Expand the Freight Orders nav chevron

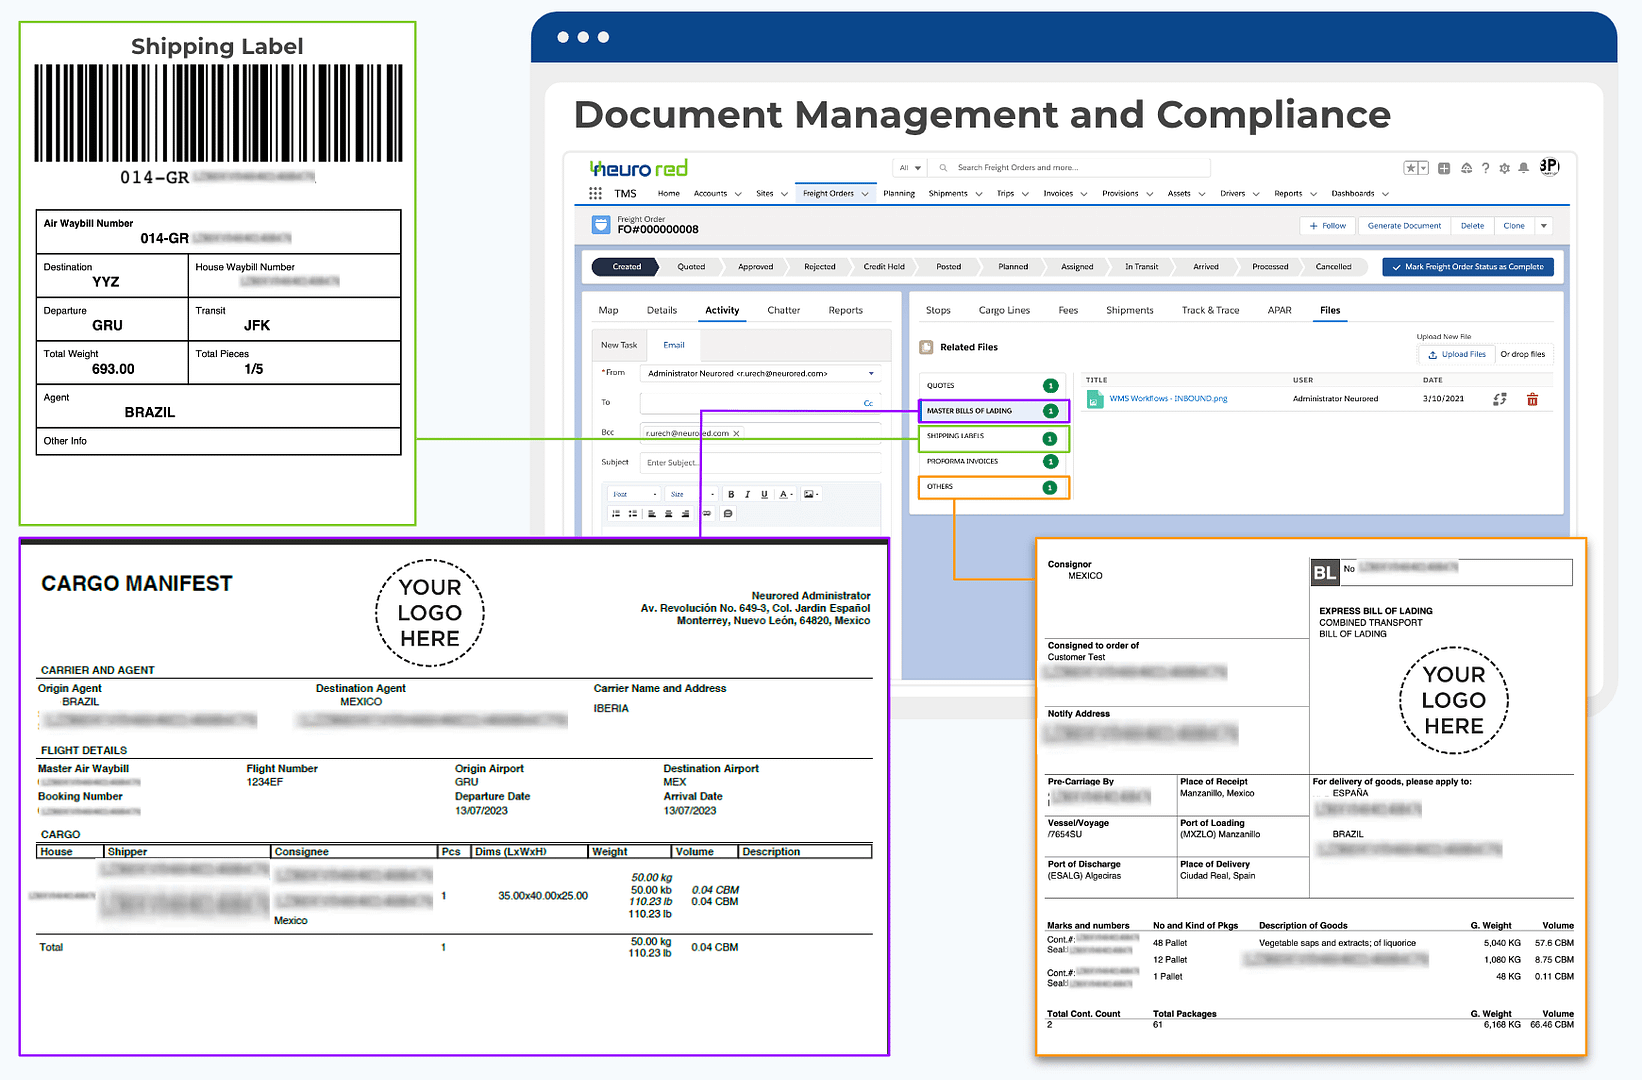(x=864, y=194)
